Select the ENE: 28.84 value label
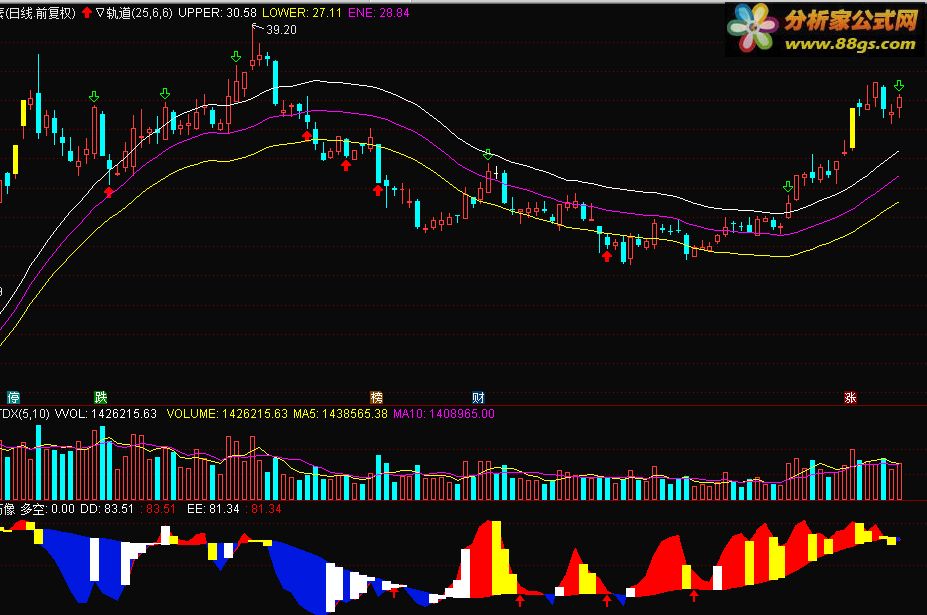This screenshot has height=615, width=927. [378, 13]
